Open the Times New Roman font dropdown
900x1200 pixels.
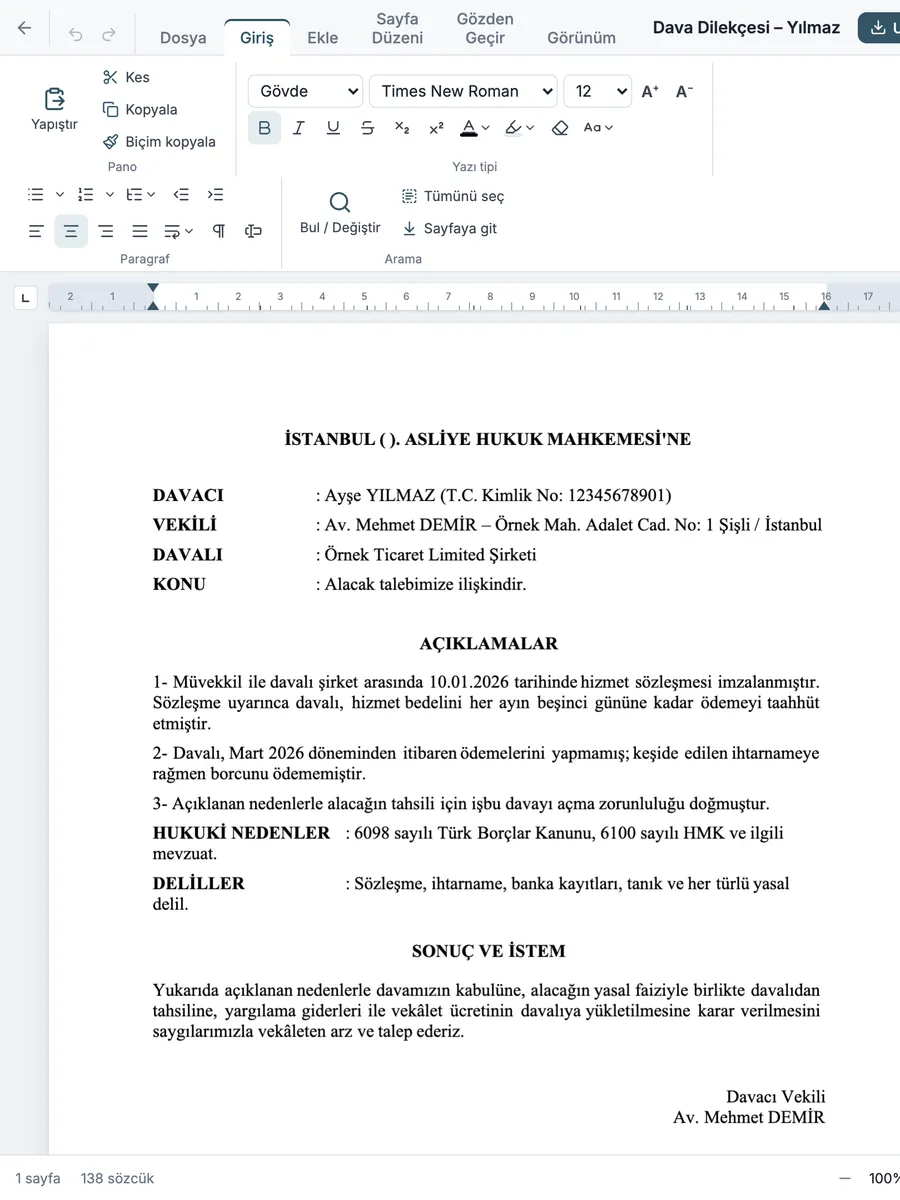463,91
